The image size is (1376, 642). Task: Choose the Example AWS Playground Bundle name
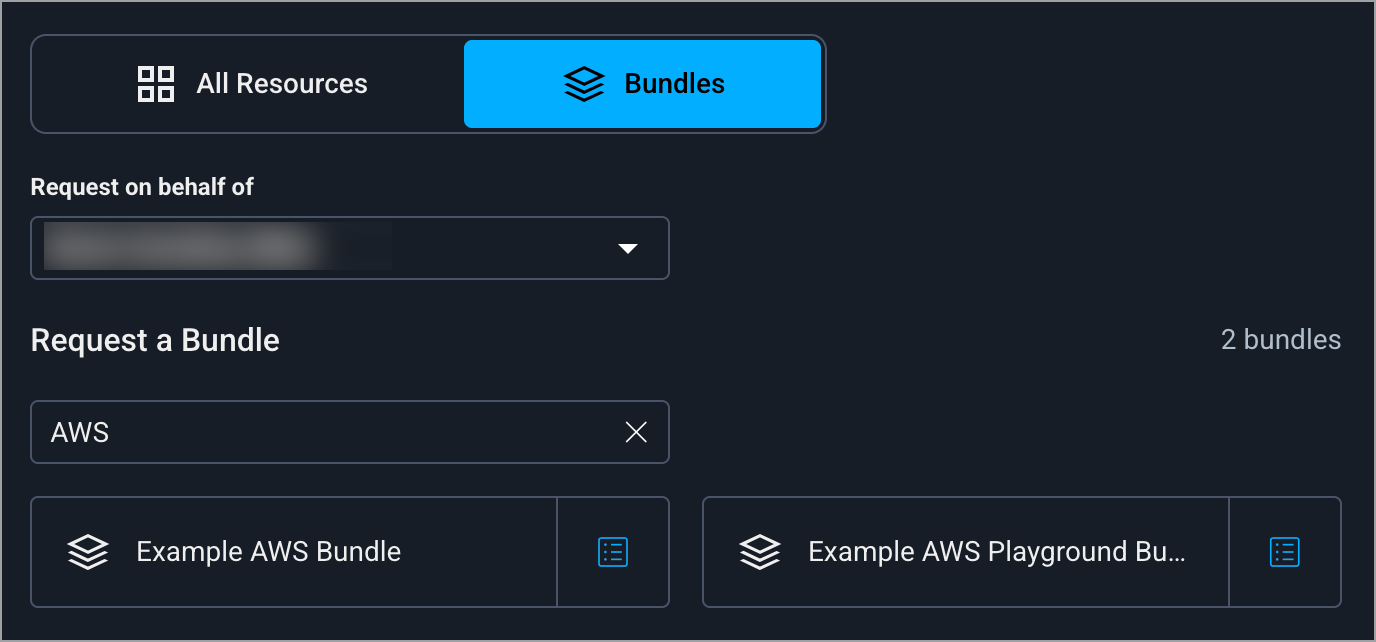(996, 552)
